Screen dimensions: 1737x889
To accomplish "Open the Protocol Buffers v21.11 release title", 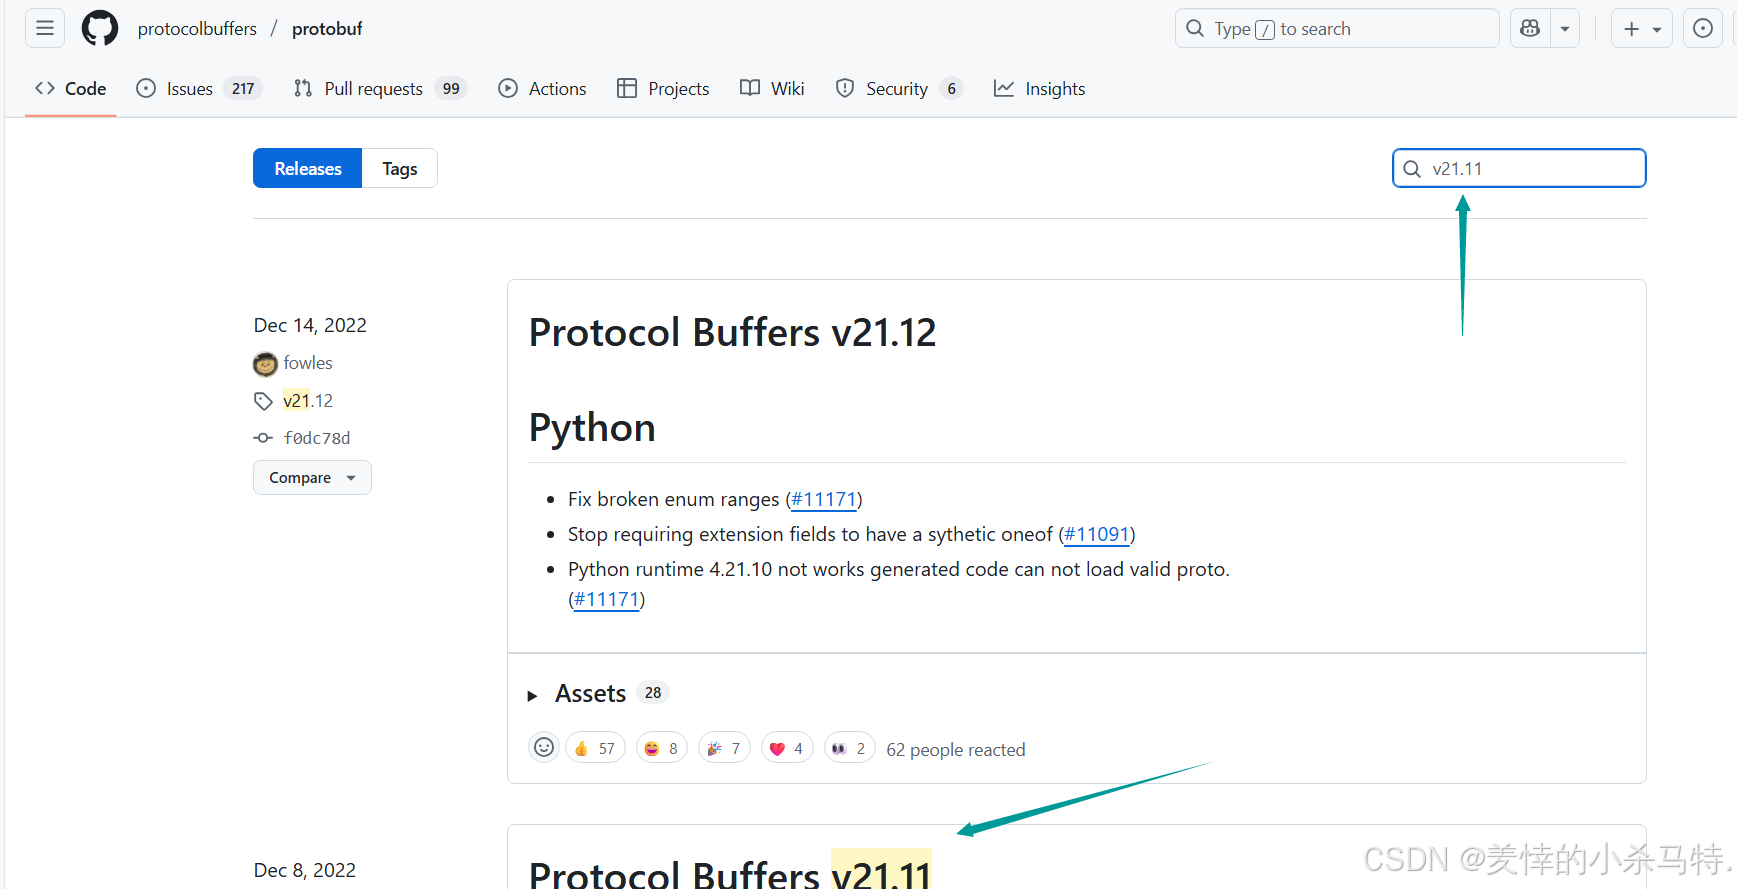I will click(730, 874).
